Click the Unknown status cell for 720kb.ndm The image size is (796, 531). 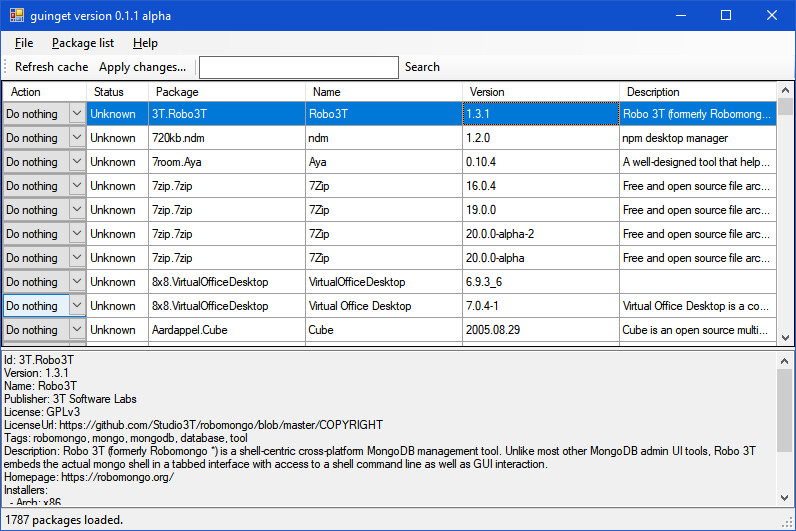click(x=117, y=138)
